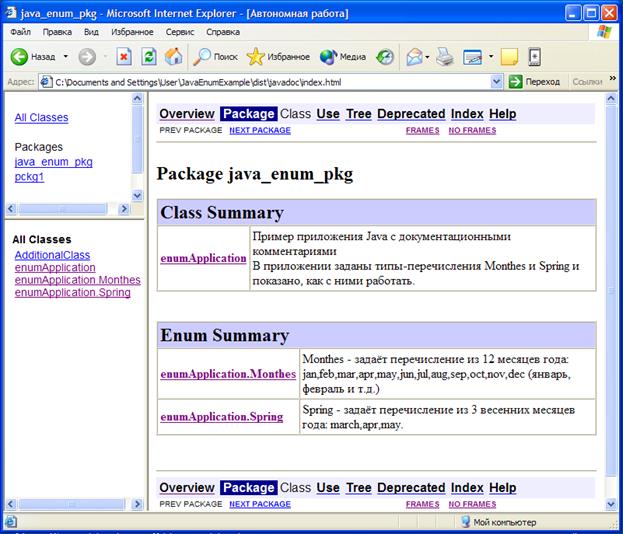Click the Back (Назад) navigation button

32,57
